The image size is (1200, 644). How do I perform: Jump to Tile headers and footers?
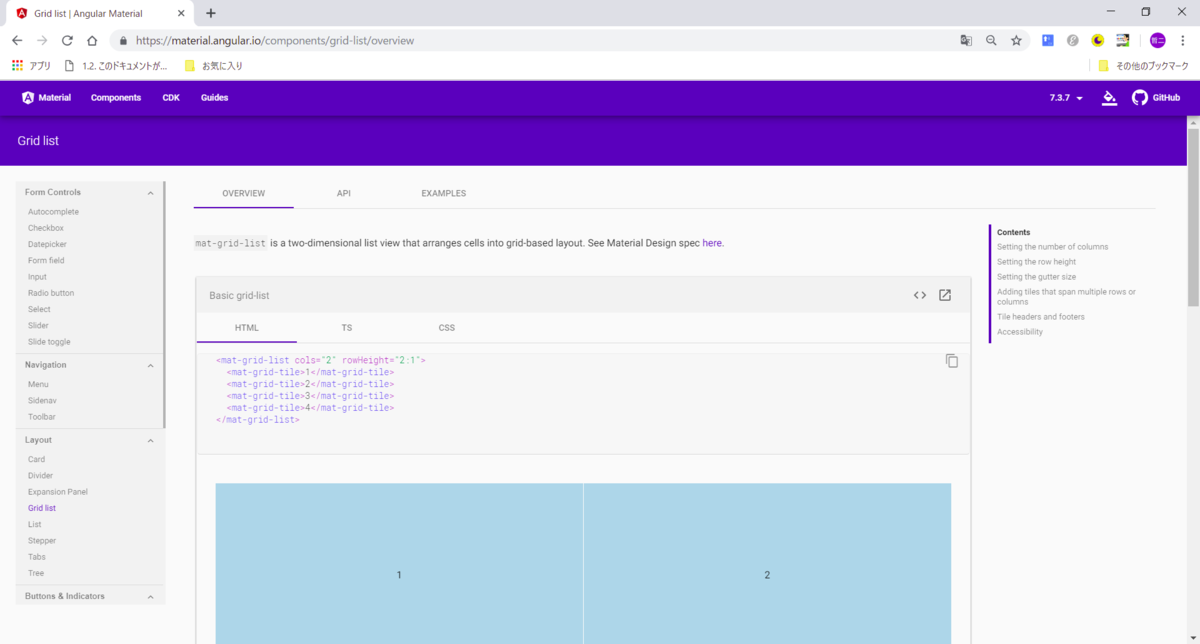tap(1040, 317)
